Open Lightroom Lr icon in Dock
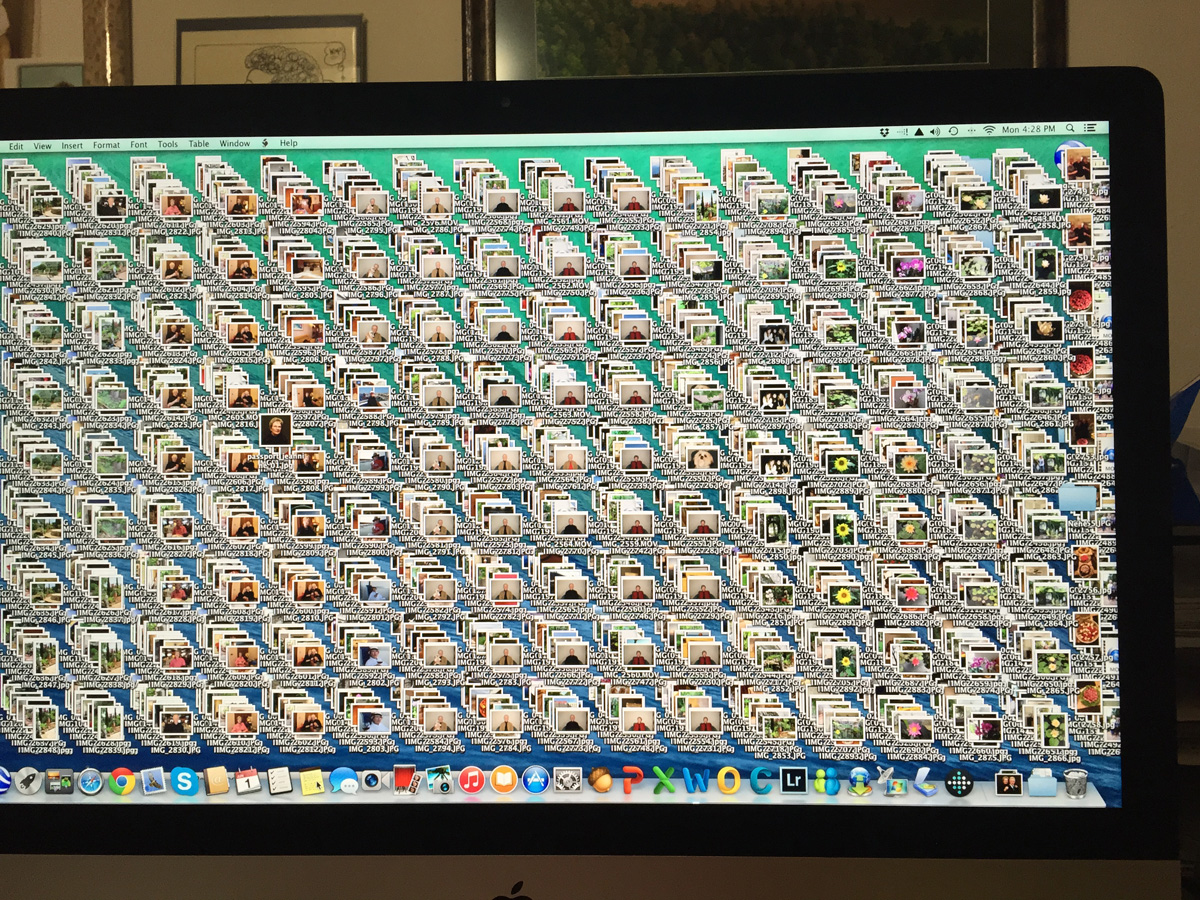1200x900 pixels. (794, 781)
